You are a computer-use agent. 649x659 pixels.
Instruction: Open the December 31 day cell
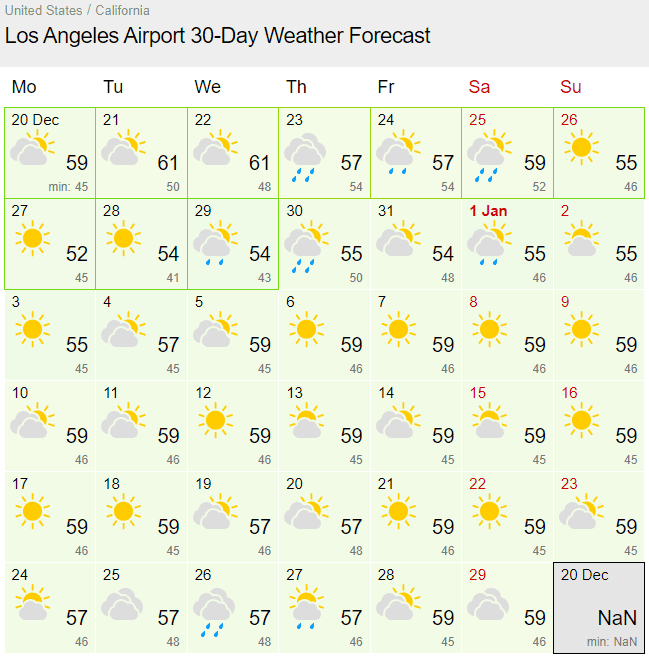click(x=416, y=244)
